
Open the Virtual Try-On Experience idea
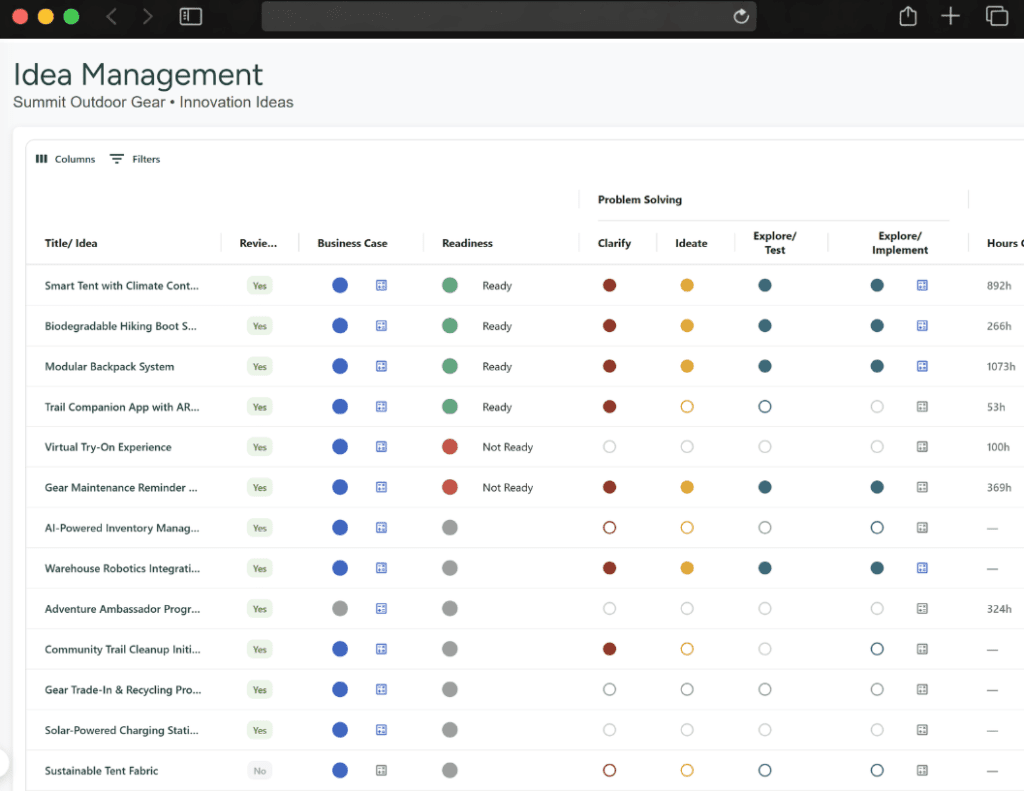click(x=108, y=447)
